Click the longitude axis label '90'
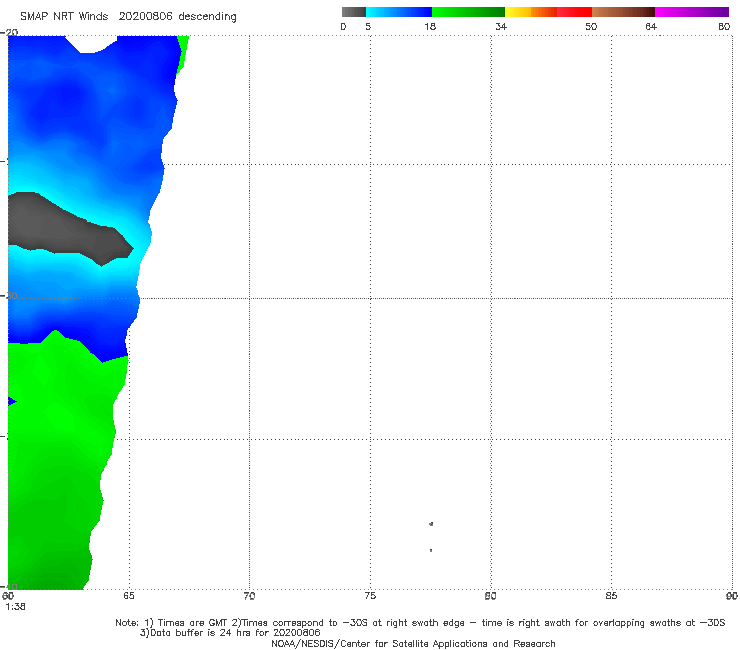 [732, 596]
